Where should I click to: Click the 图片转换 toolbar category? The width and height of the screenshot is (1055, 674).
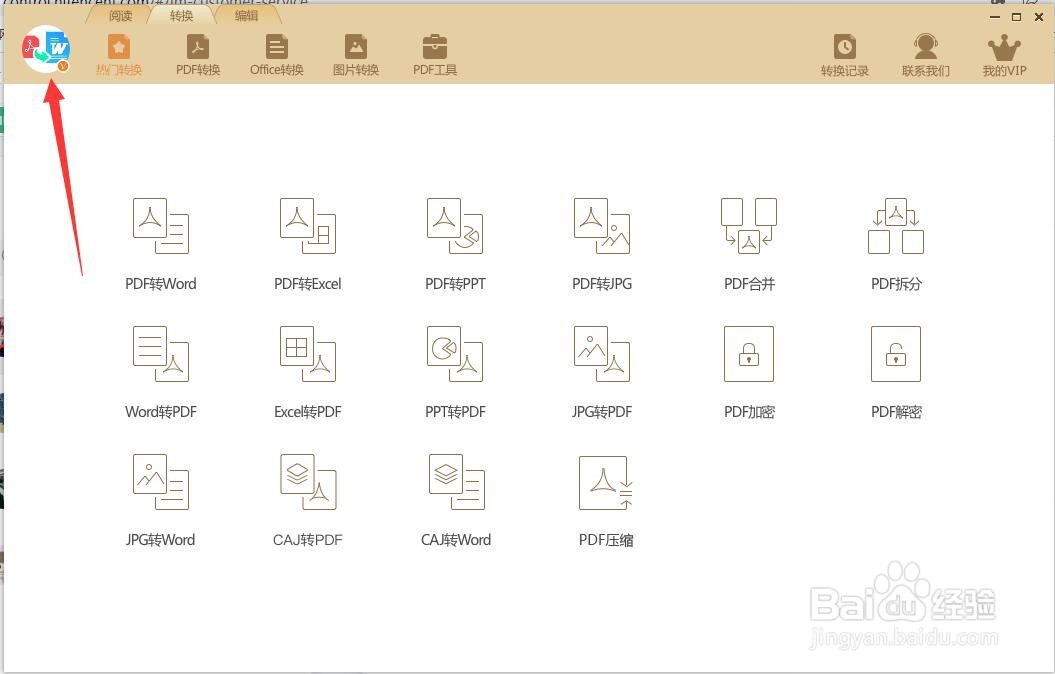[356, 54]
